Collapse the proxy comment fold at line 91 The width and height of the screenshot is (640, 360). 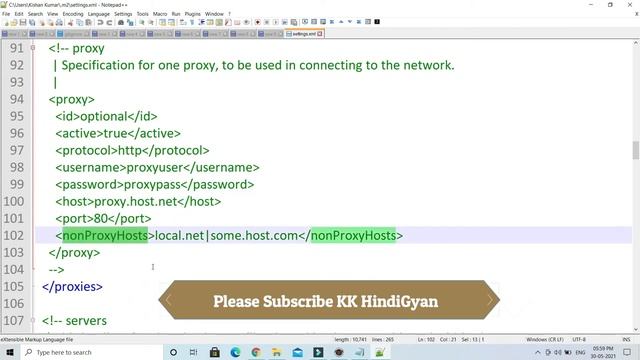tap(33, 48)
